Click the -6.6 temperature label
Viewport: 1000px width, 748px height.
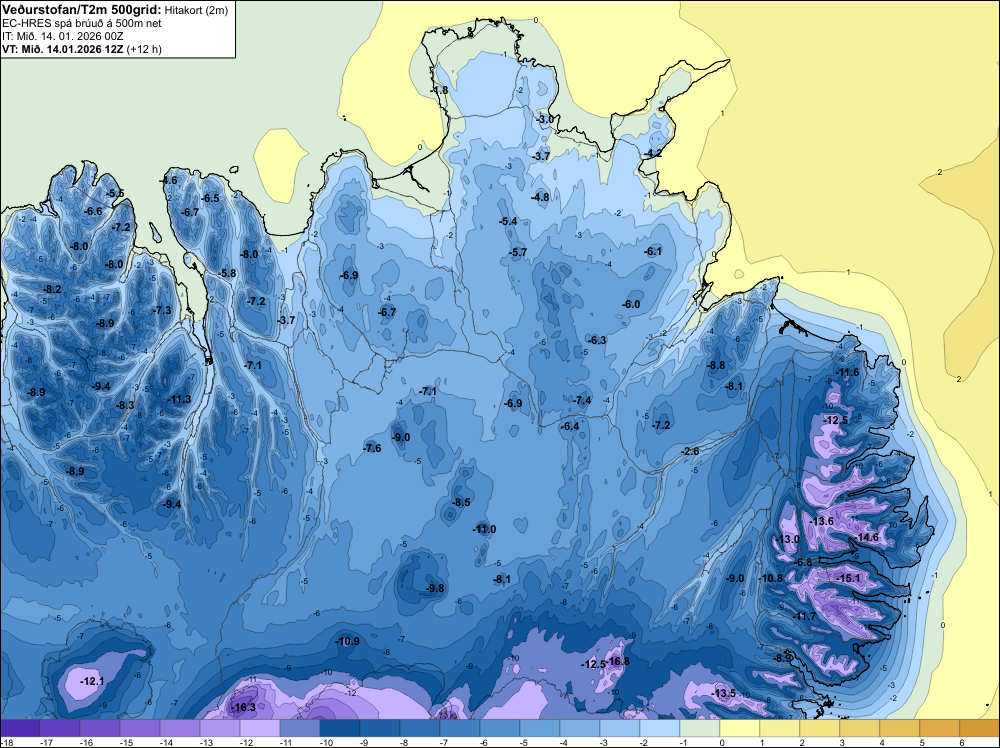[94, 211]
